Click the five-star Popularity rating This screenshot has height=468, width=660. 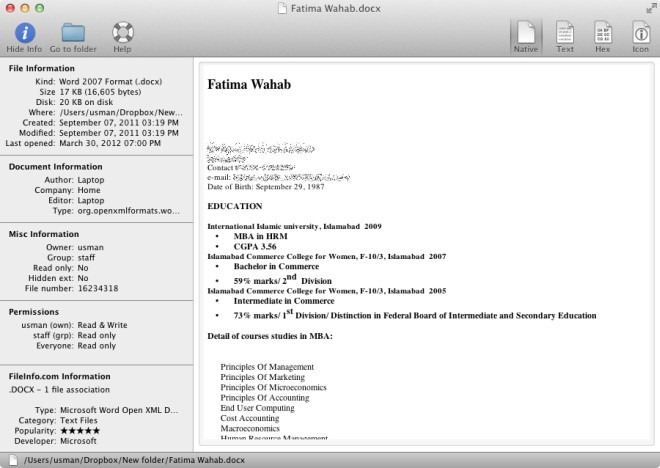(x=80, y=431)
